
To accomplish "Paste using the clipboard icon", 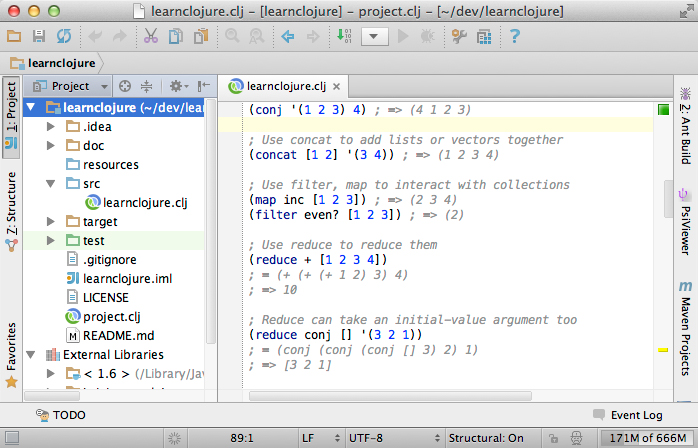I will [201, 36].
